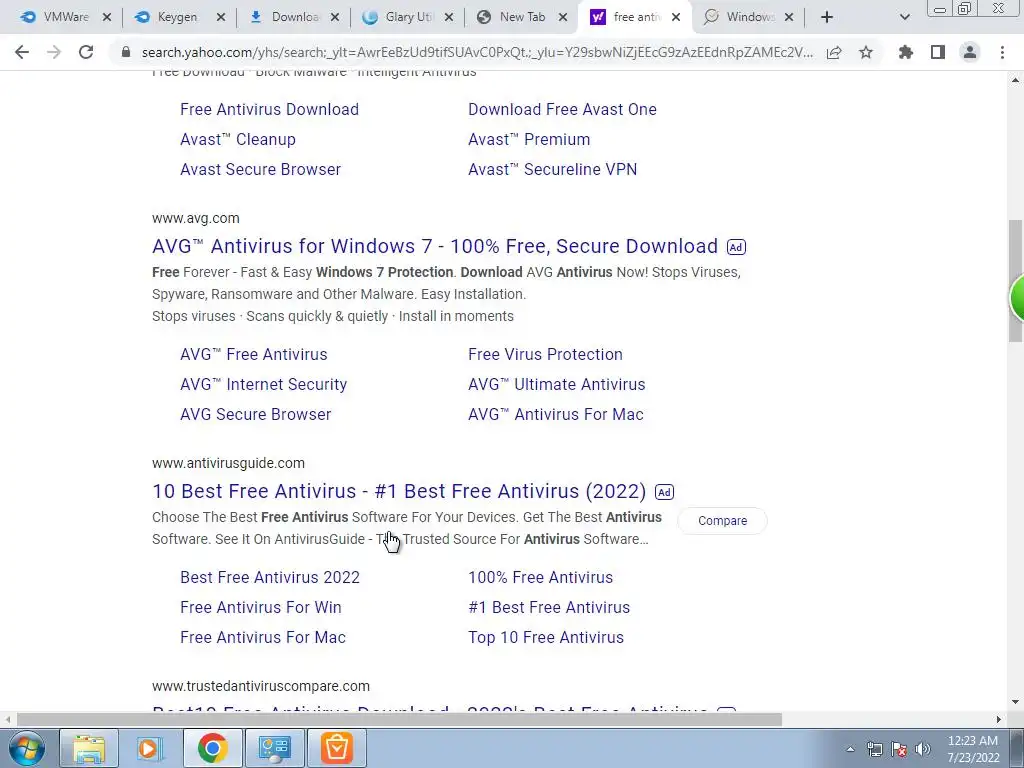
Task: Open the Windows Start button
Action: [x=27, y=748]
